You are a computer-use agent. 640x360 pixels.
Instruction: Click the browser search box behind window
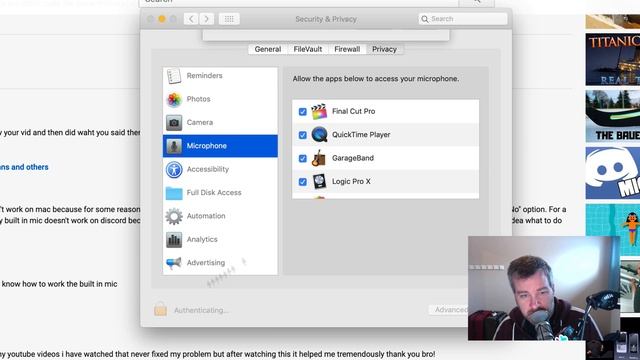coord(299,2)
